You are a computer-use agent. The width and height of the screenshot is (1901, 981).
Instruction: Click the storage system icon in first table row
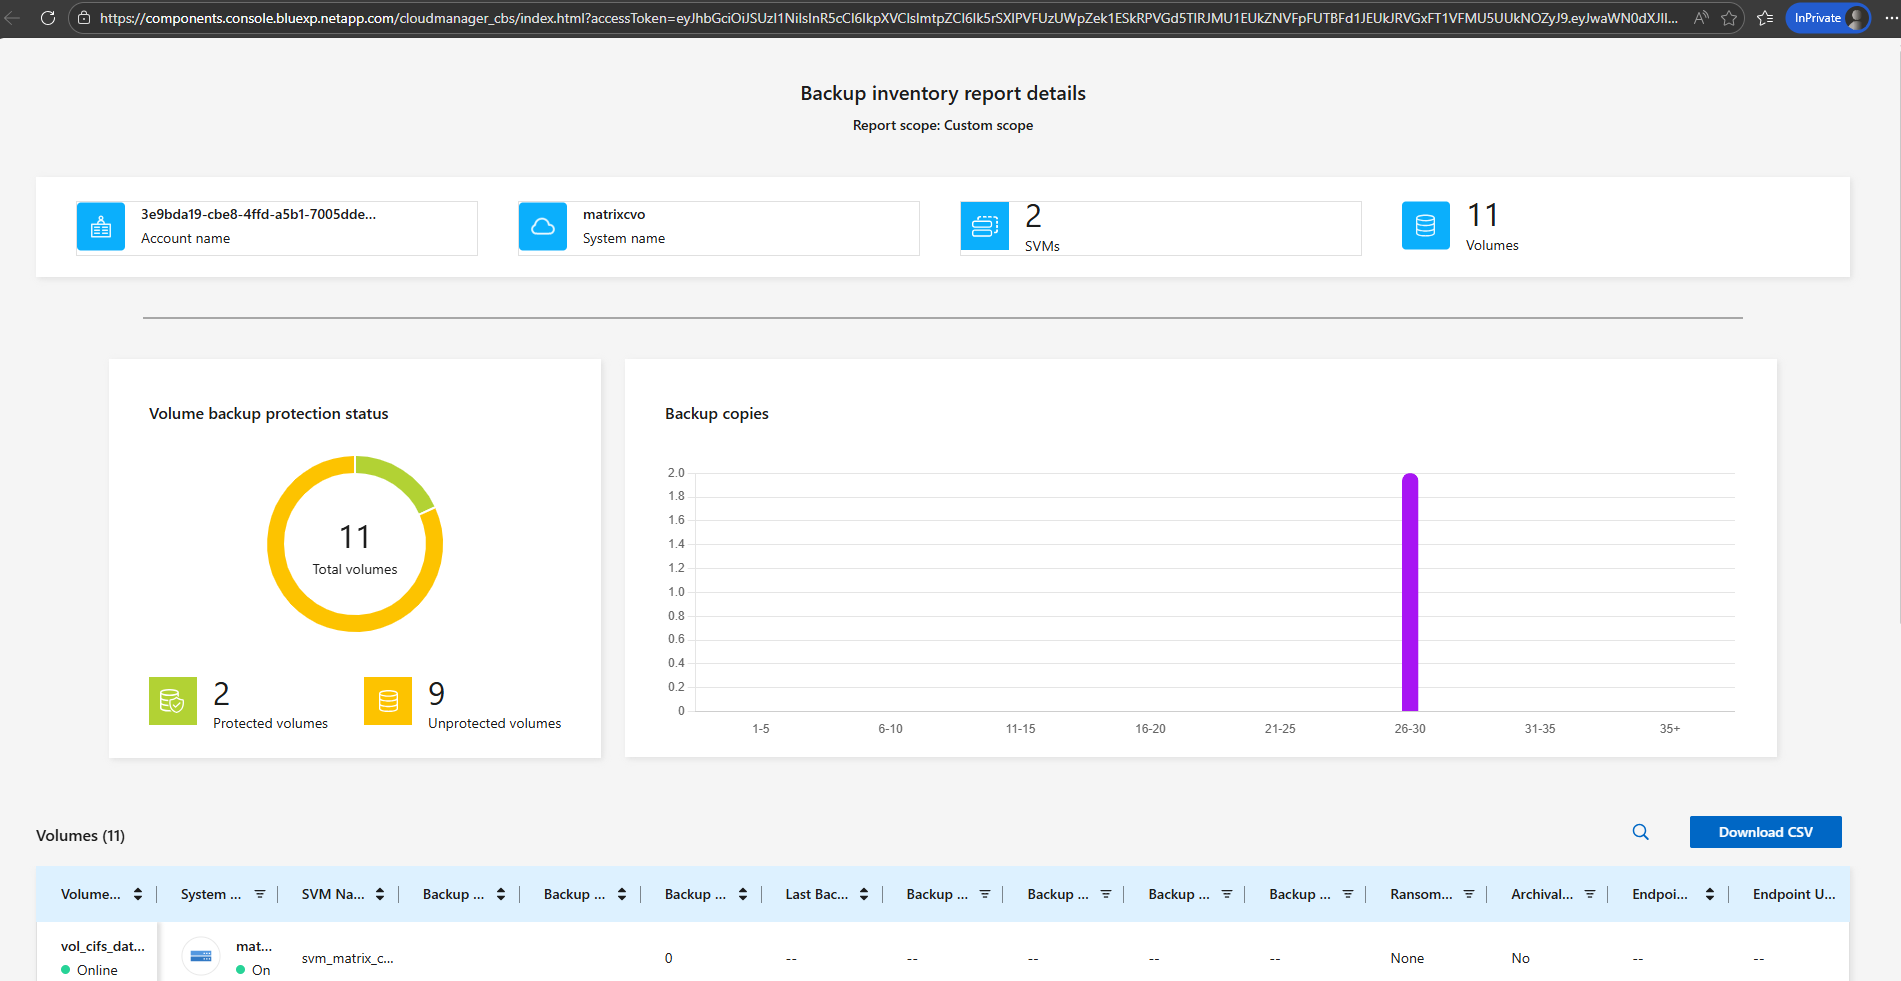pyautogui.click(x=201, y=956)
